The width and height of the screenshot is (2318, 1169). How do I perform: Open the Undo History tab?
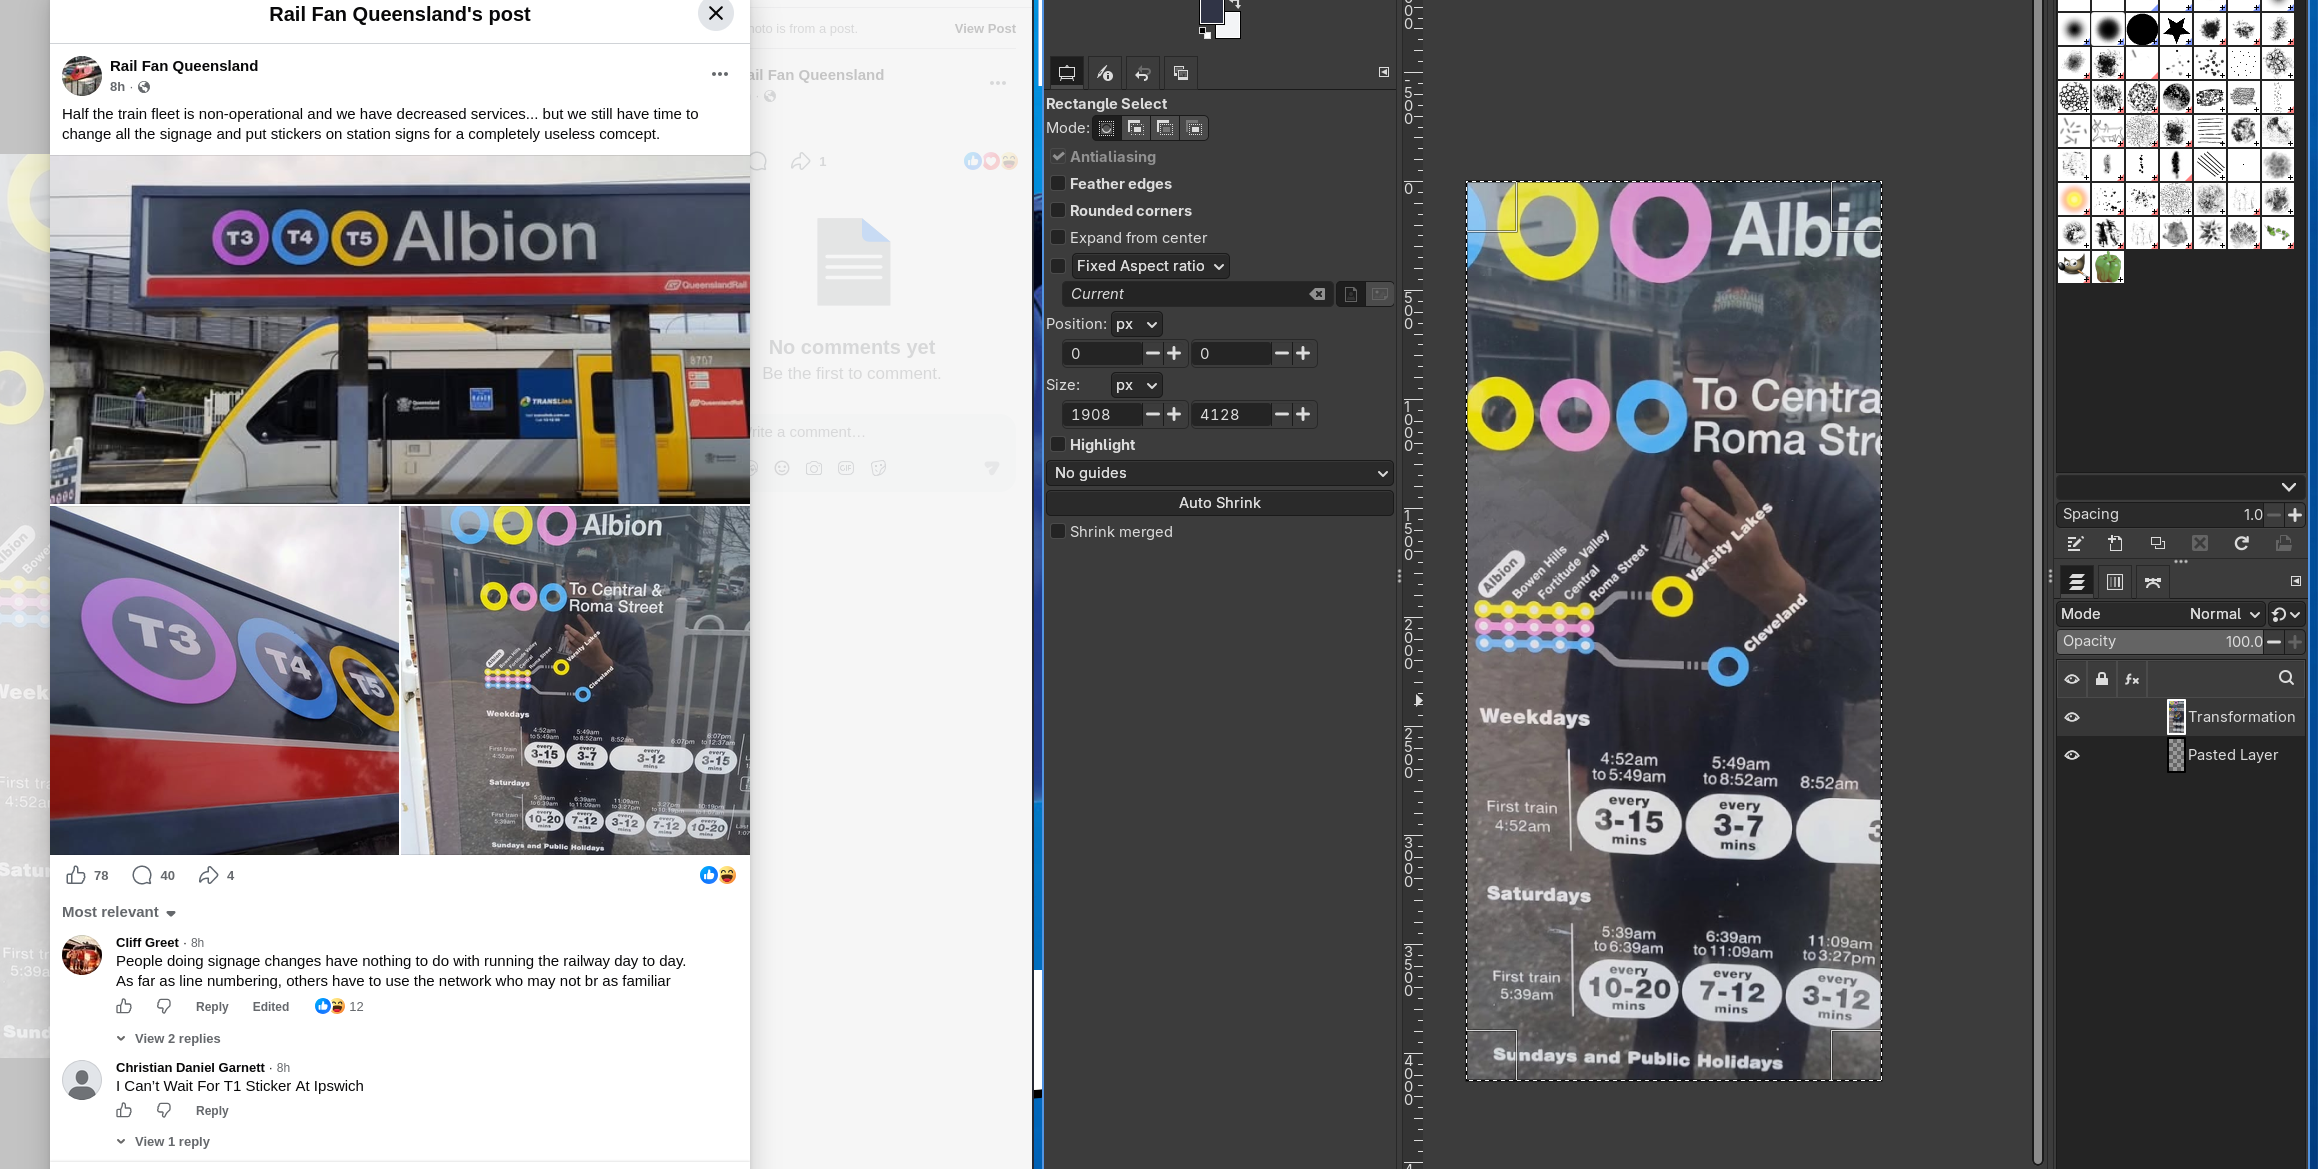point(1143,73)
